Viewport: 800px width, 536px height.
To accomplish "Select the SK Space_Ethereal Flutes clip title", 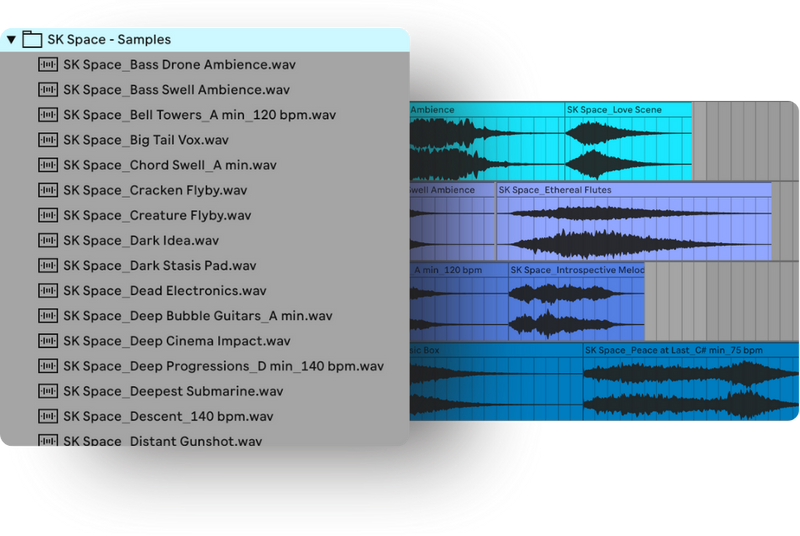I will [x=633, y=190].
